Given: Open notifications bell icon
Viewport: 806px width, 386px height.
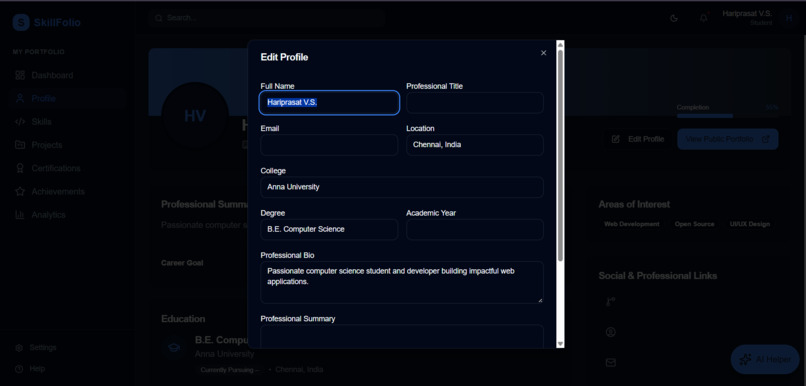Looking at the screenshot, I should click(x=703, y=19).
